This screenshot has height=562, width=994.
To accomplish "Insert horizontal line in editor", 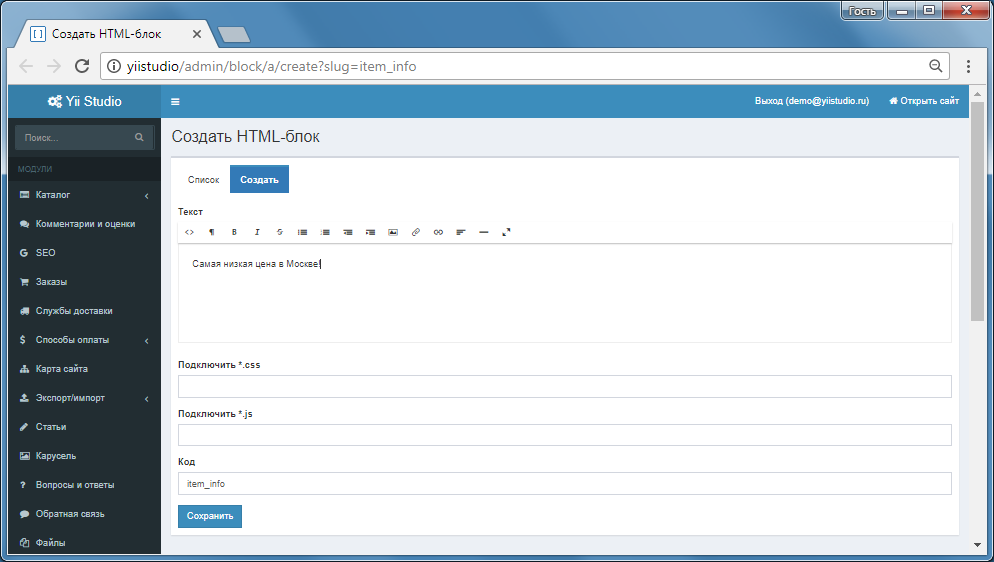I will pos(484,233).
